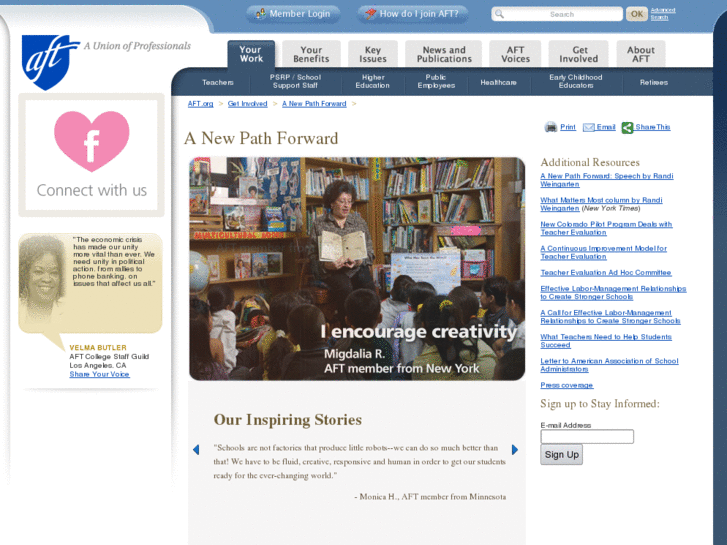727x545 pixels.
Task: Click the Facebook heart icon
Action: click(91, 141)
